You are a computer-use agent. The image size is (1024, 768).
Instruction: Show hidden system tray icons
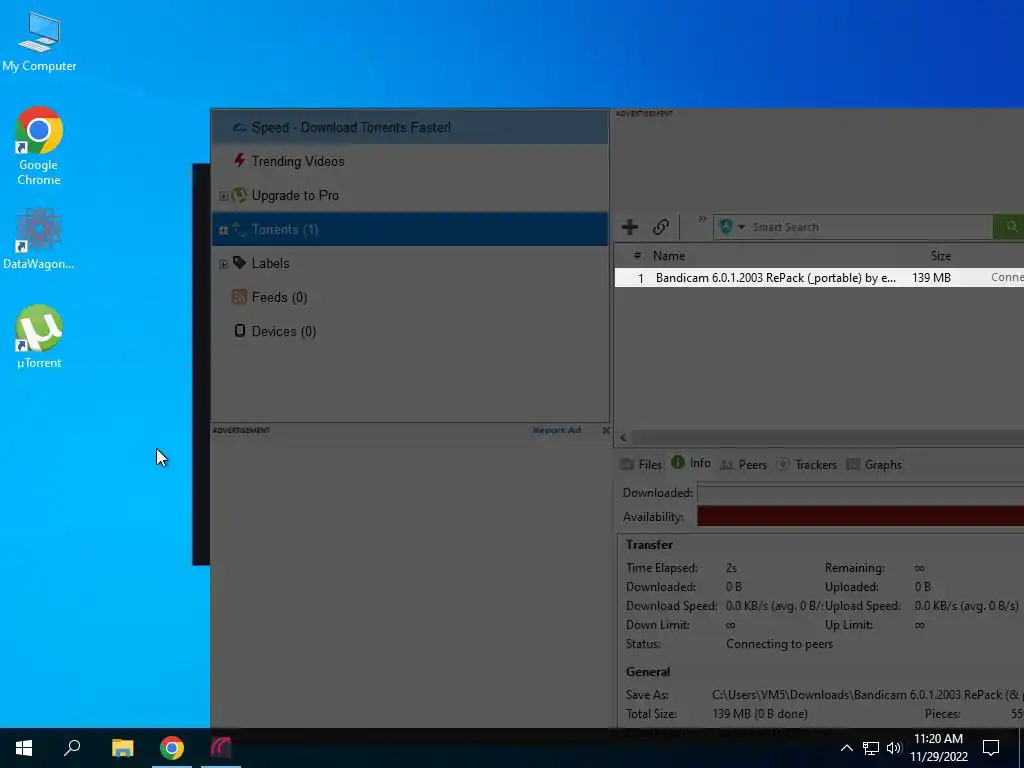846,748
